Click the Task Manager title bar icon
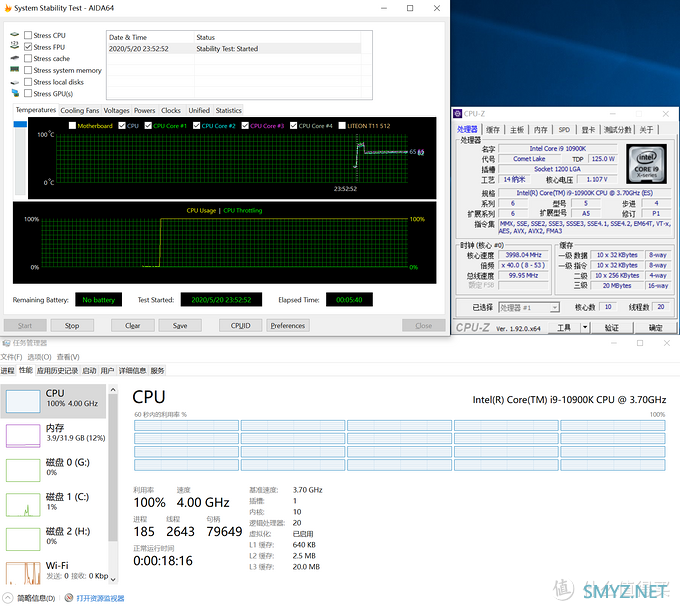Screen dimensions: 680x611 (7, 343)
